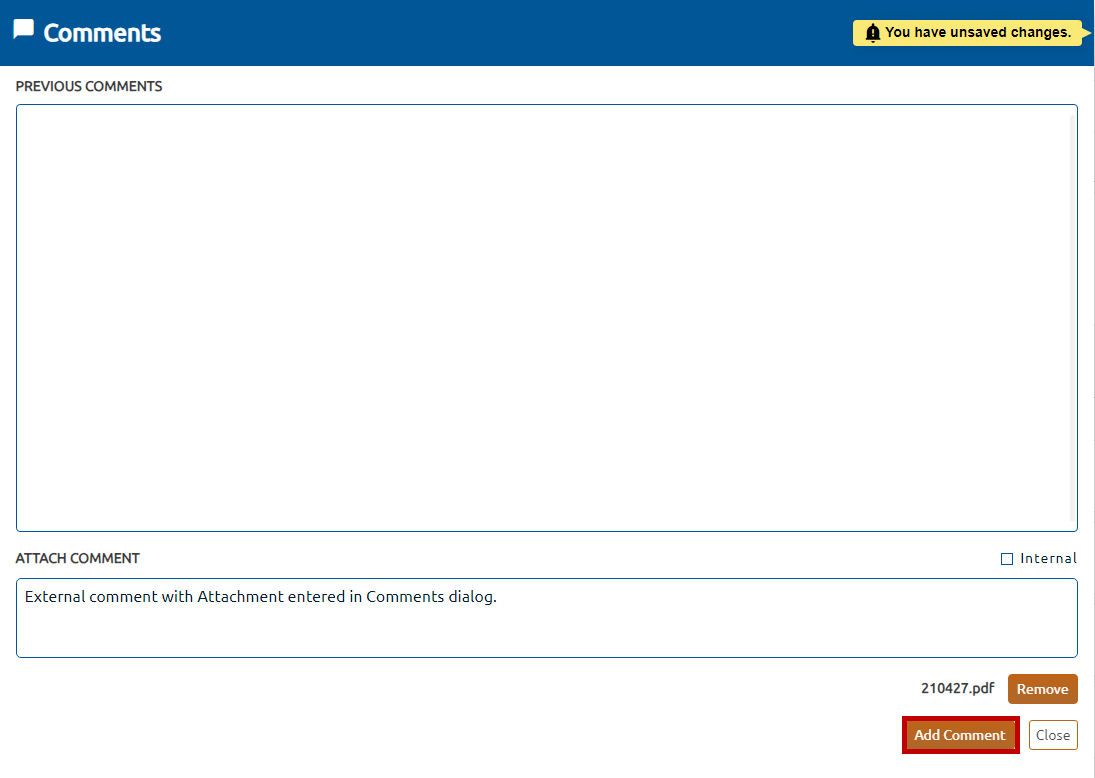Click the bell icon in the unsaved changes notice
The width and height of the screenshot is (1095, 778).
[x=872, y=33]
